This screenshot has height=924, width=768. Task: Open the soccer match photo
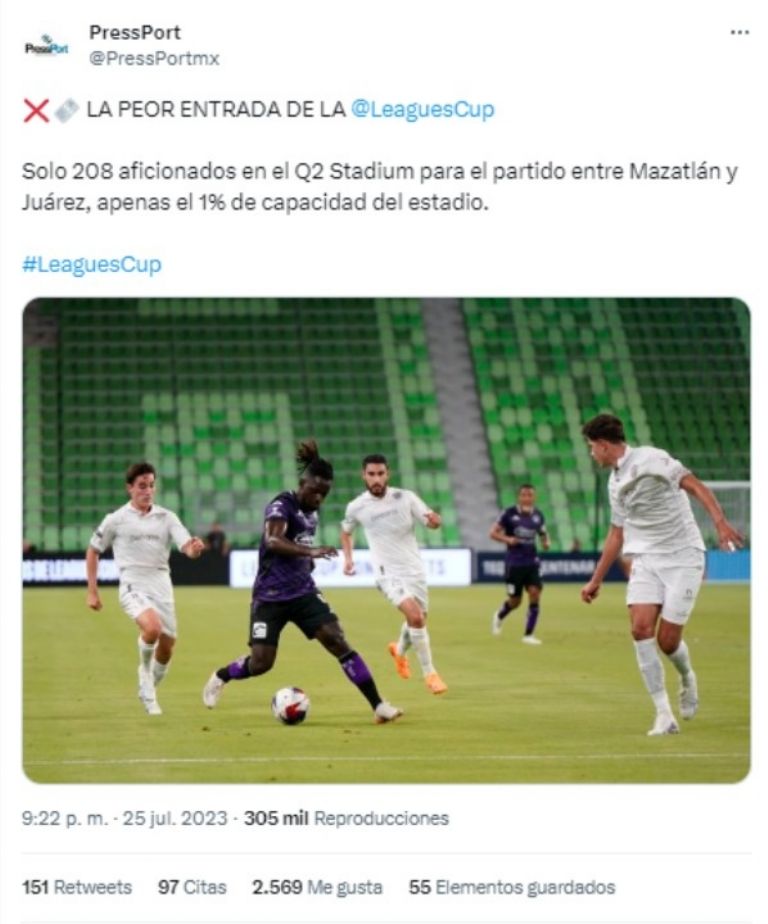(x=387, y=540)
